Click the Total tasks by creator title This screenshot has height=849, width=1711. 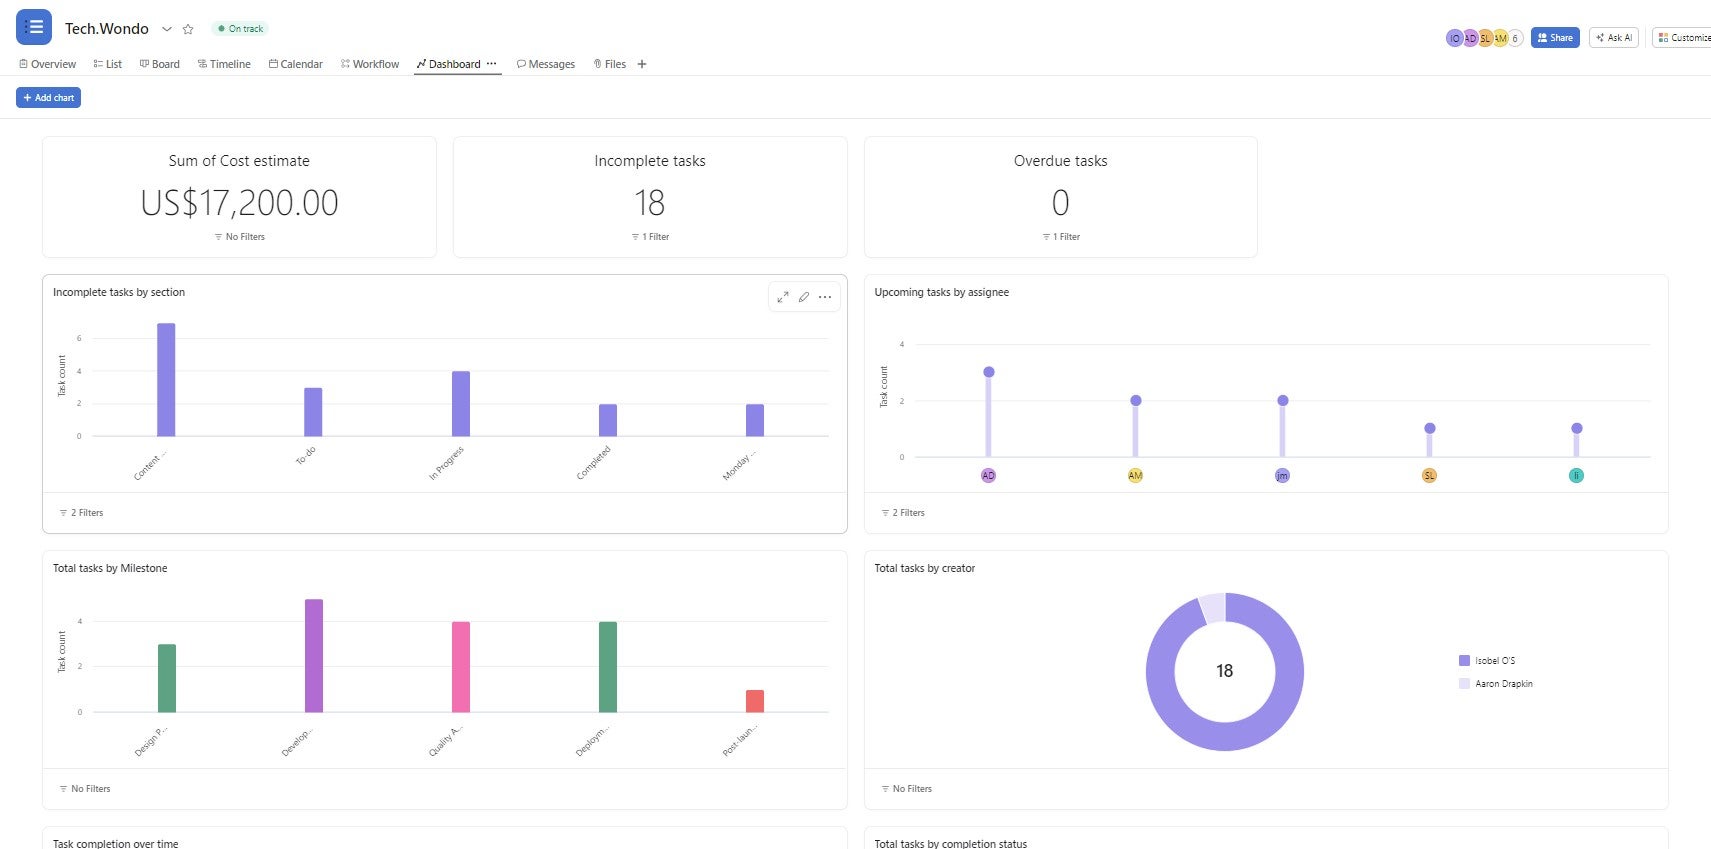click(x=925, y=568)
